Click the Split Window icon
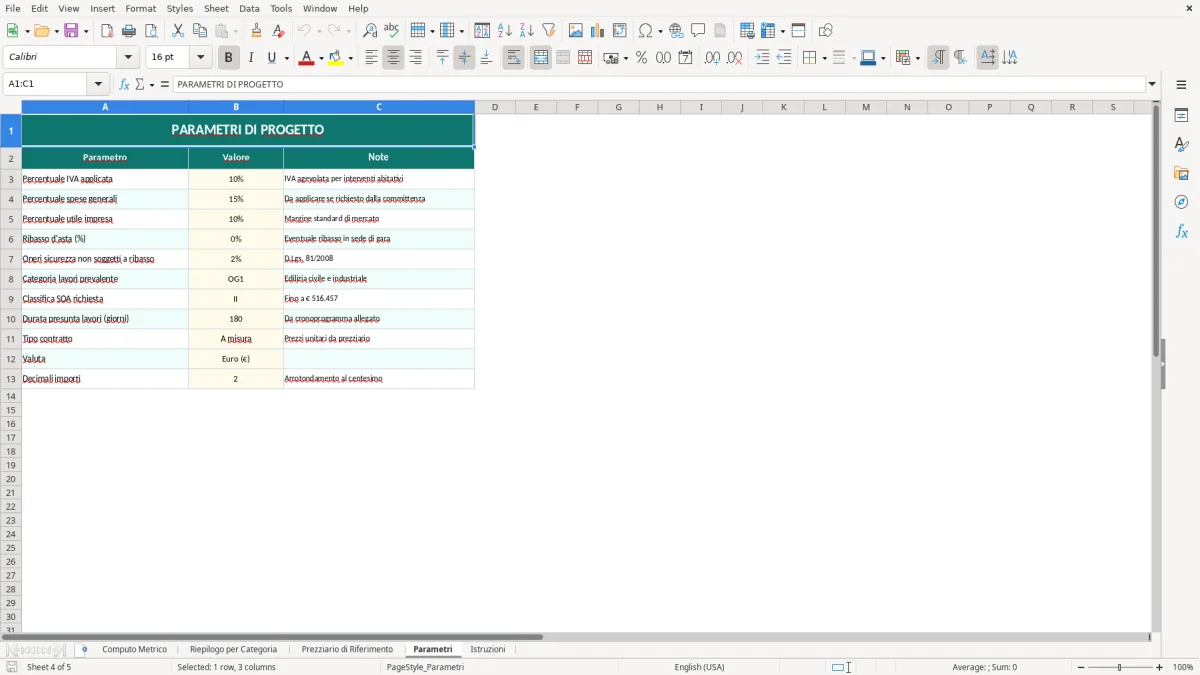 point(799,31)
